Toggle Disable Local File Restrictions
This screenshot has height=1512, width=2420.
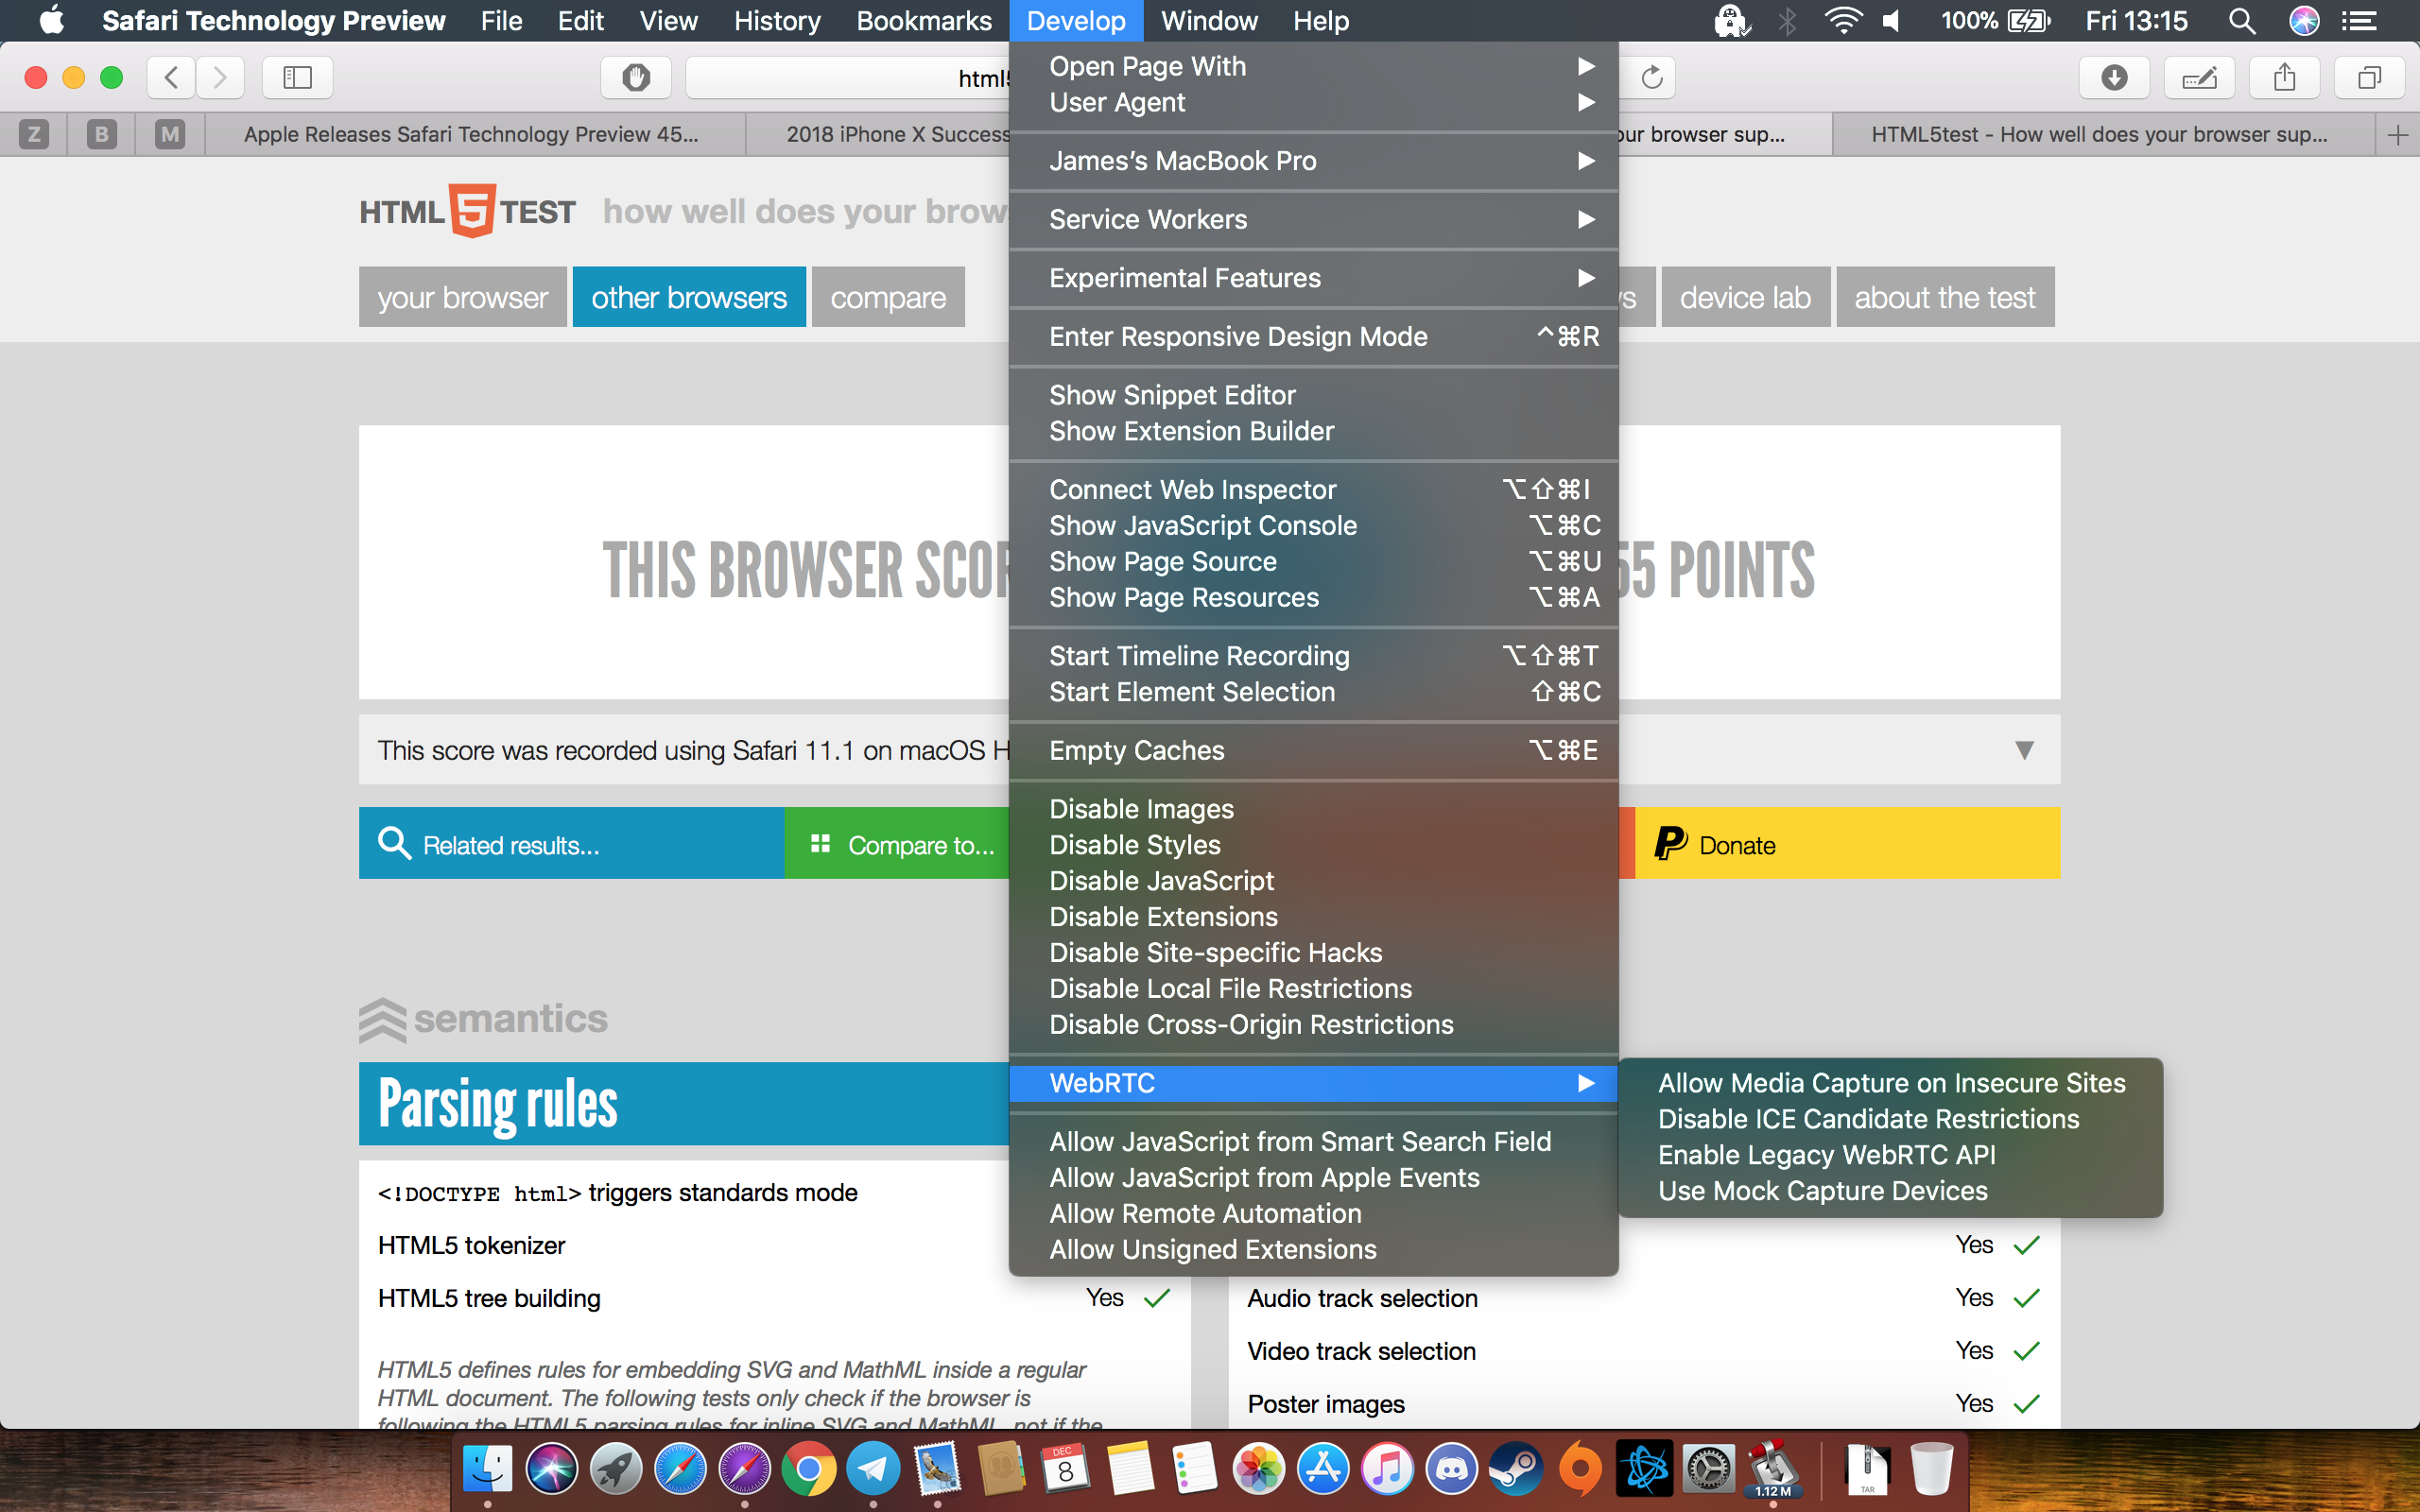coord(1313,989)
